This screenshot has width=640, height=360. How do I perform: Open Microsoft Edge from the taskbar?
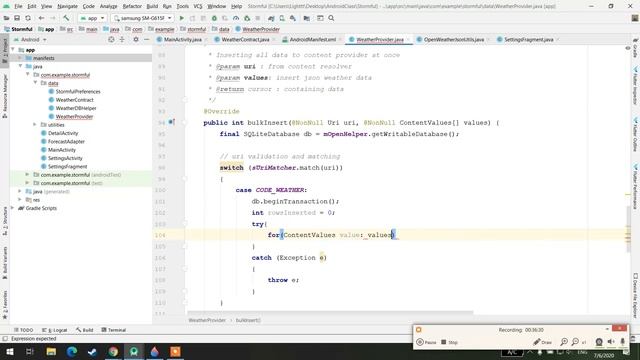pos(72,351)
